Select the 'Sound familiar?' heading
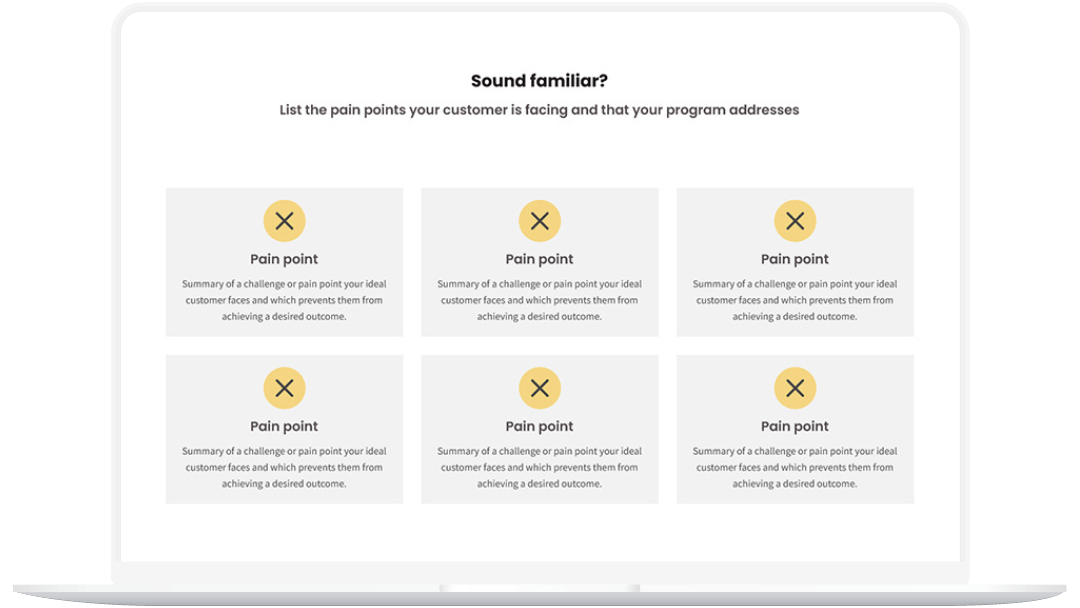The image size is (1080, 608). [539, 81]
